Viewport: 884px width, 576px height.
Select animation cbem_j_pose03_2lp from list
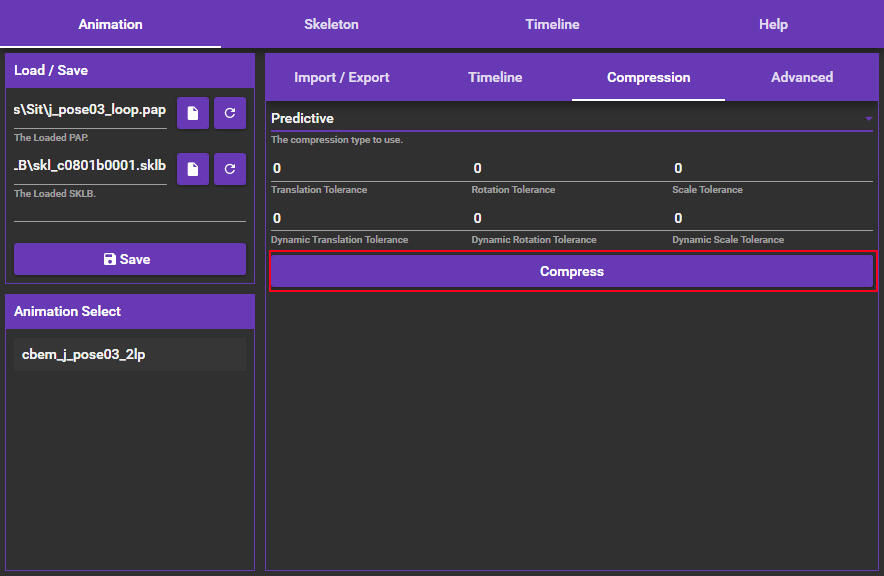(x=130, y=354)
